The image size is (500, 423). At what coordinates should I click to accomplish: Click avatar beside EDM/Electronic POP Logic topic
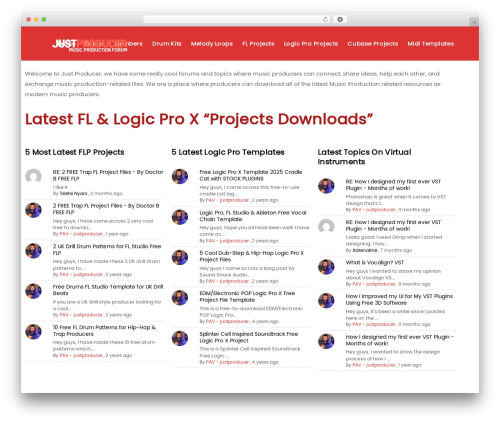pos(180,298)
